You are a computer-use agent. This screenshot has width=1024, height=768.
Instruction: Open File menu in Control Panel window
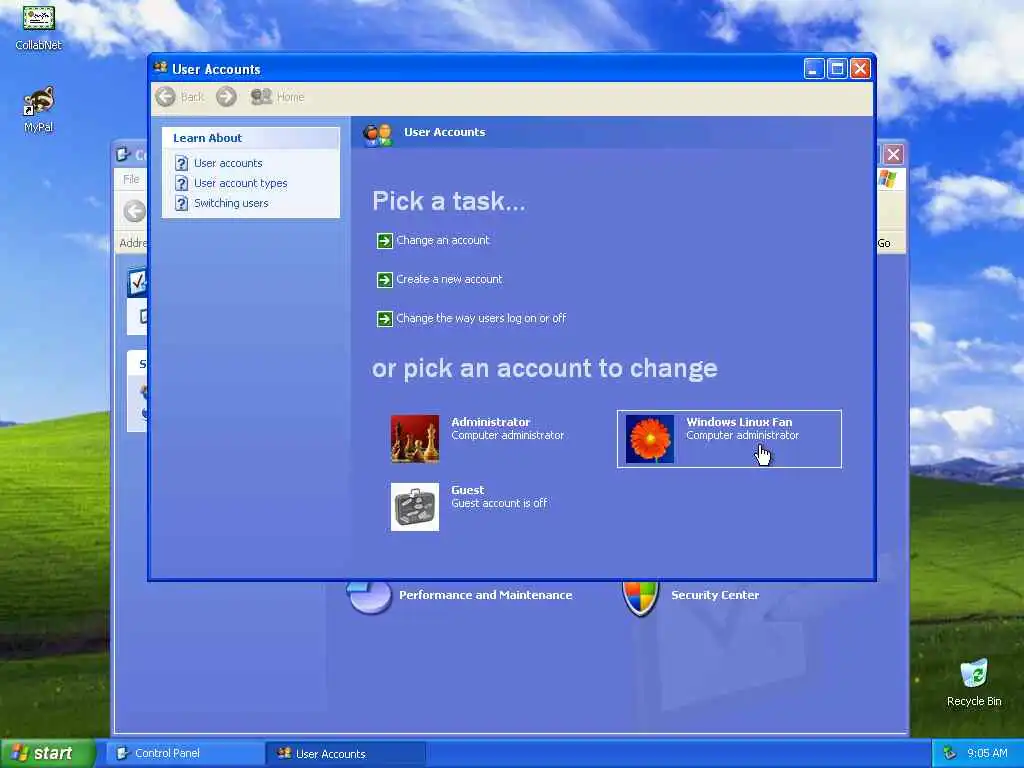(131, 179)
